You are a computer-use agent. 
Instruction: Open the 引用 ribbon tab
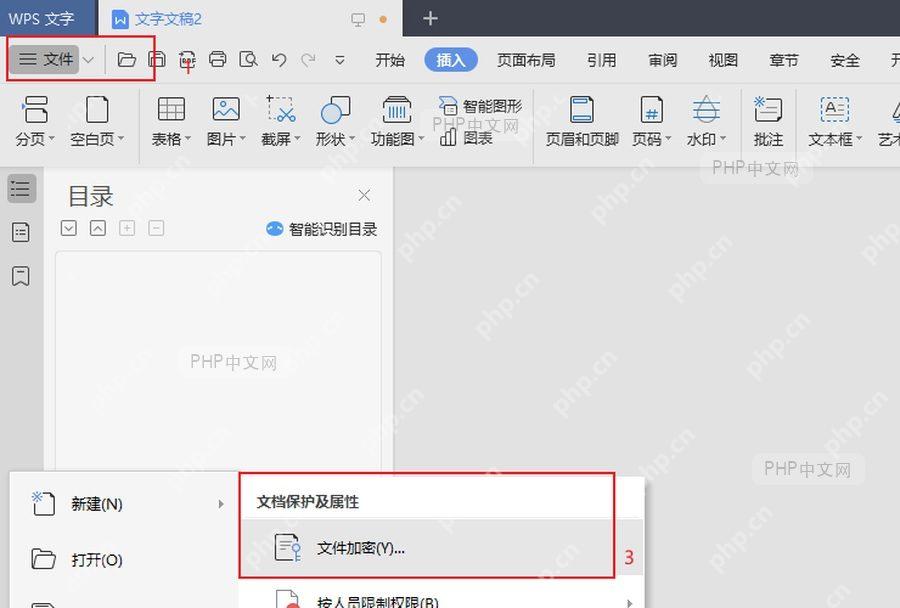[x=602, y=60]
